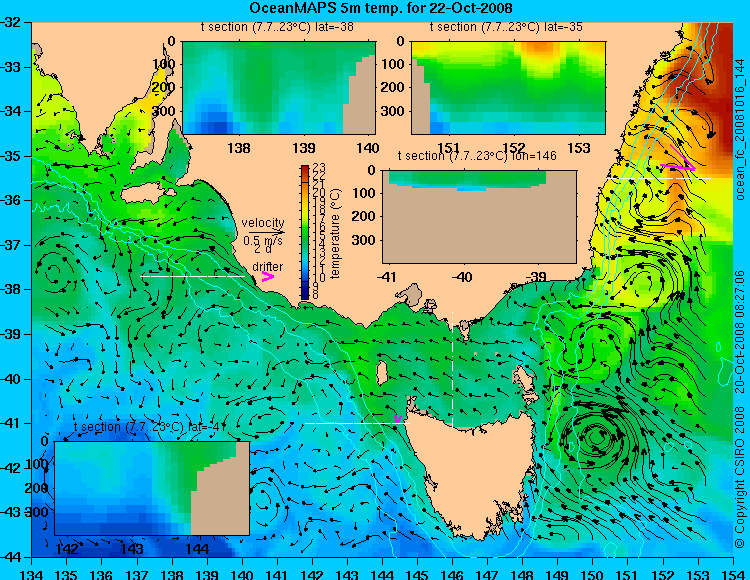Click the "velocity" legend label
Image resolution: width=750 pixels, height=580 pixels.
click(x=263, y=223)
